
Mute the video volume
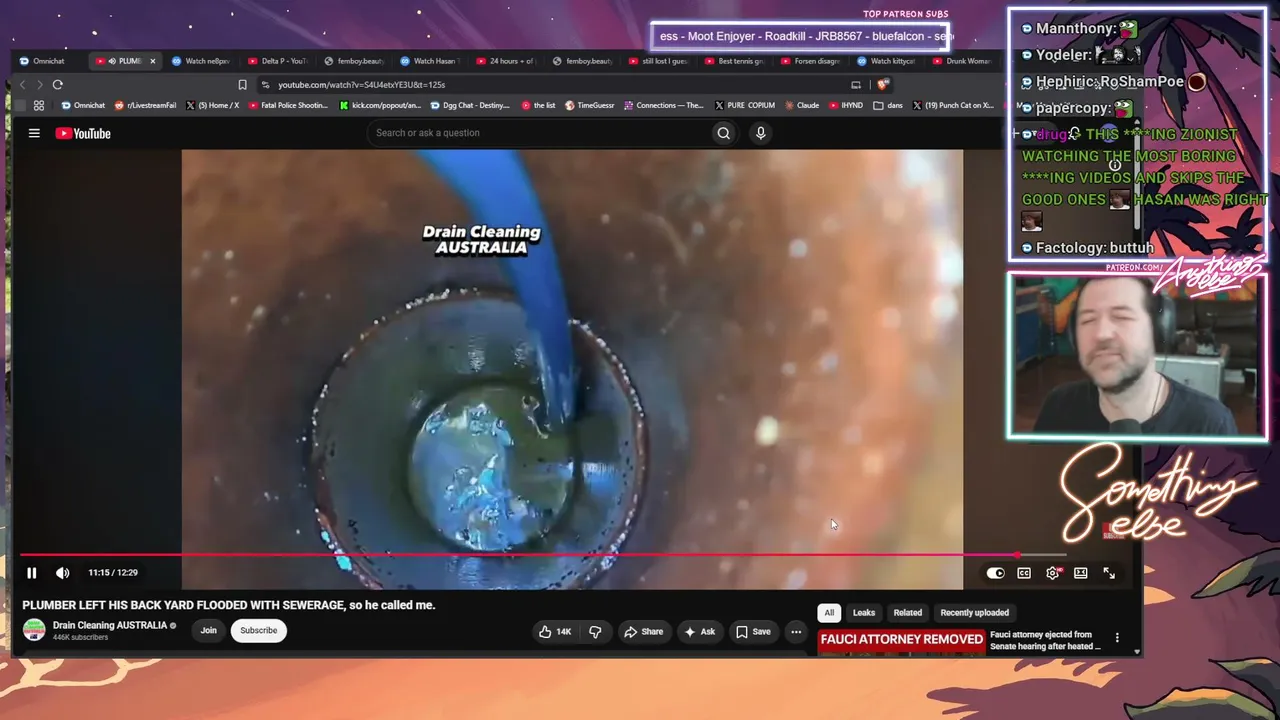pos(62,573)
